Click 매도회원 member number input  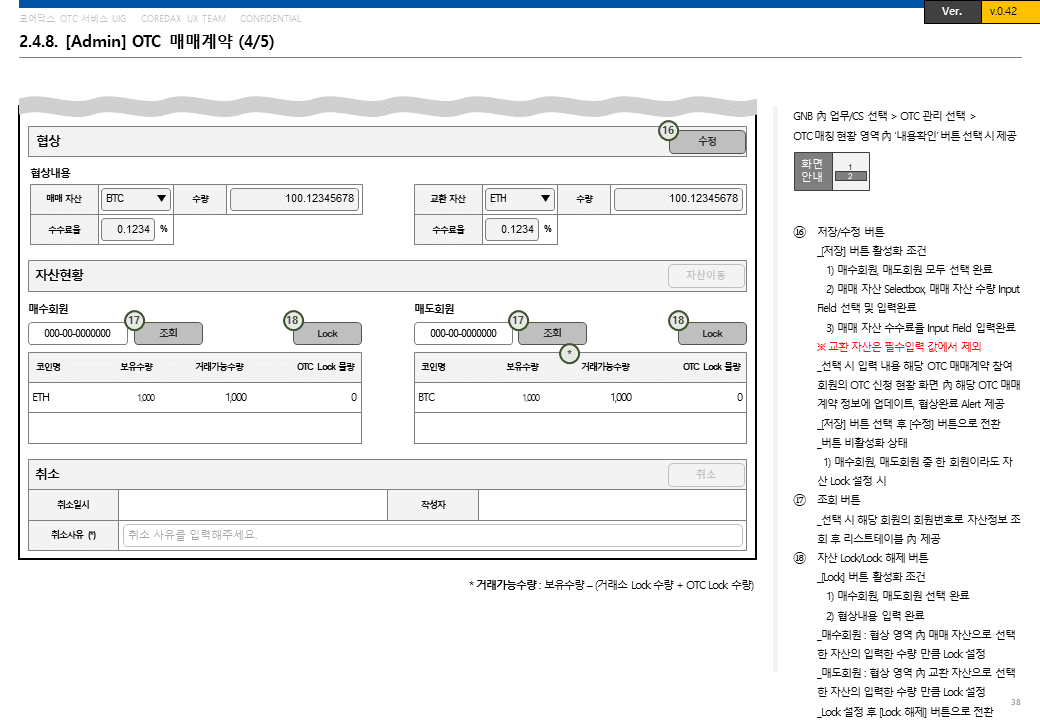463,333
